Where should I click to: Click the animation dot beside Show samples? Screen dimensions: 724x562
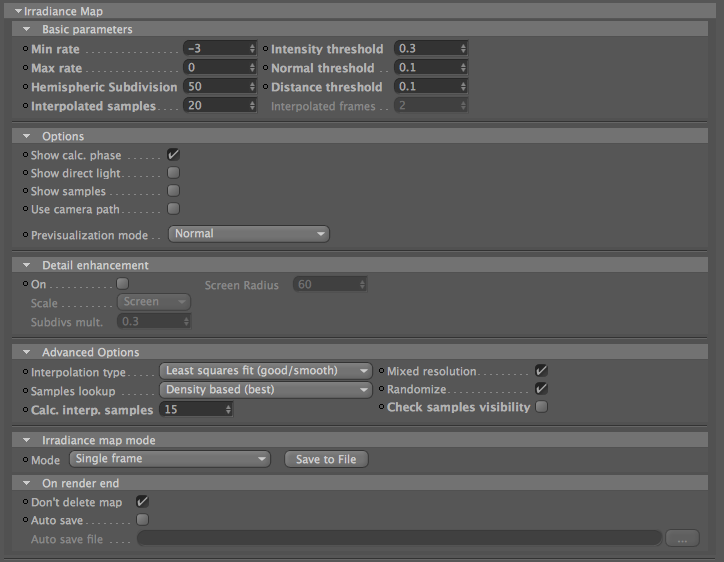click(x=25, y=190)
